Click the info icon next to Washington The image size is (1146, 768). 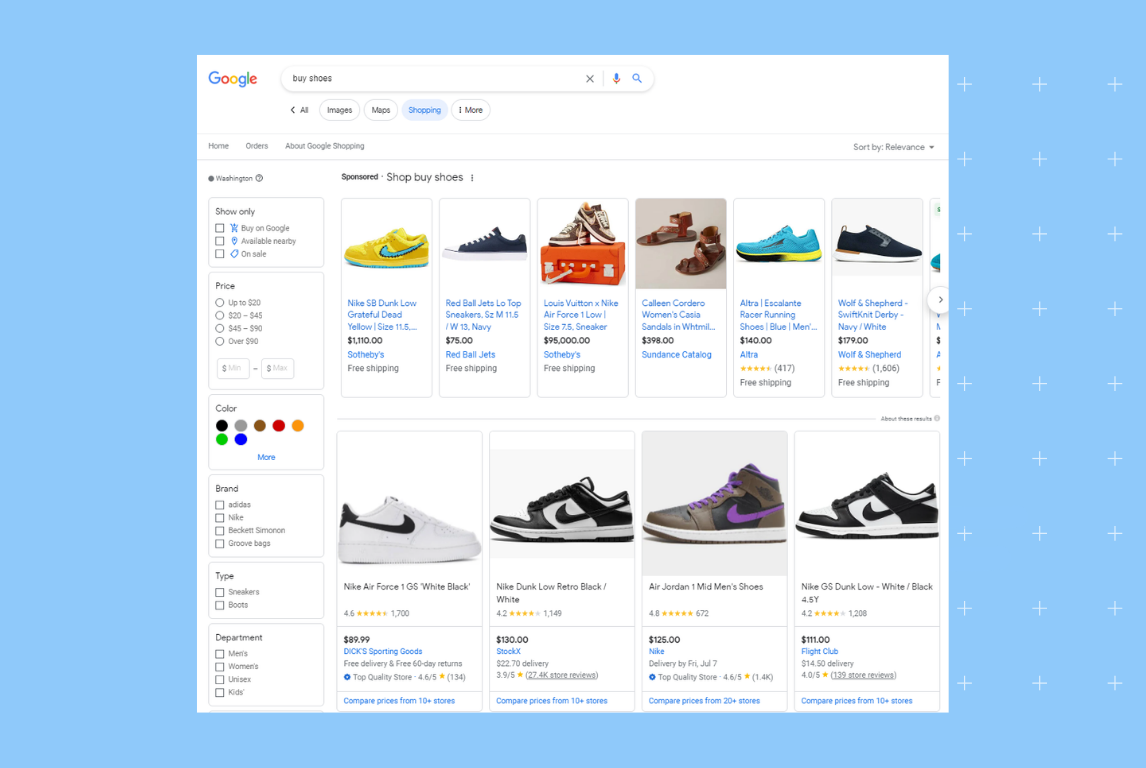(258, 178)
